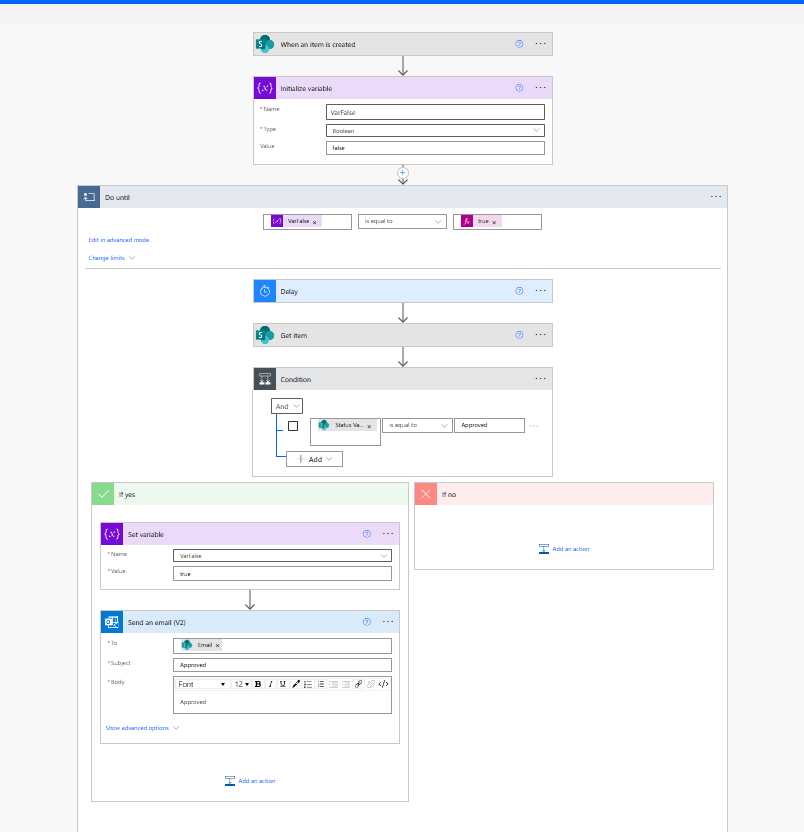Click the Delay action timer icon
This screenshot has height=832, width=804.
pos(265,291)
